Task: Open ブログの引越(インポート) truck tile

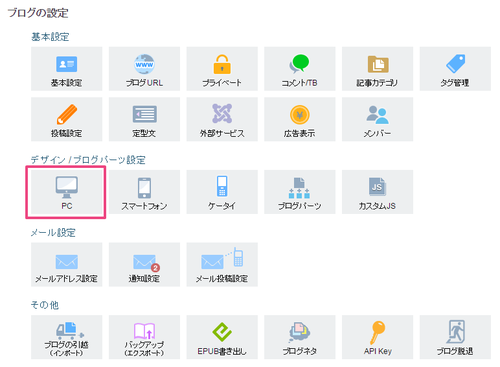Action: pos(67,337)
